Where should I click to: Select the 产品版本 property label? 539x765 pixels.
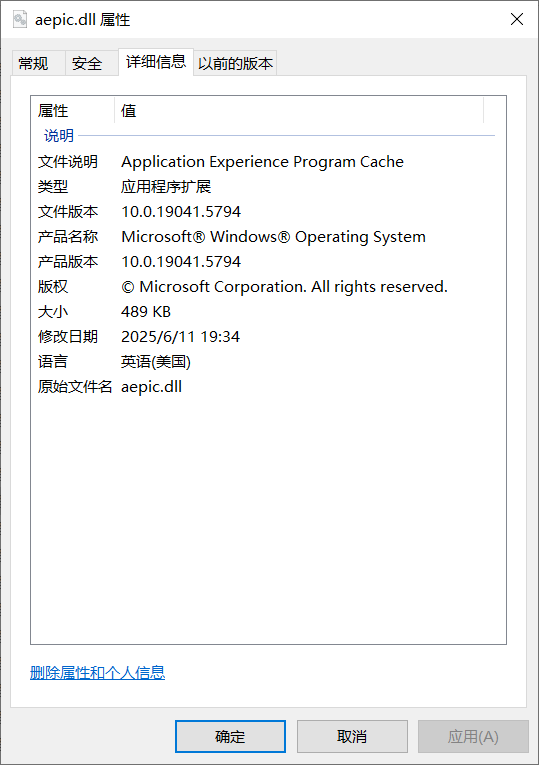coord(68,262)
